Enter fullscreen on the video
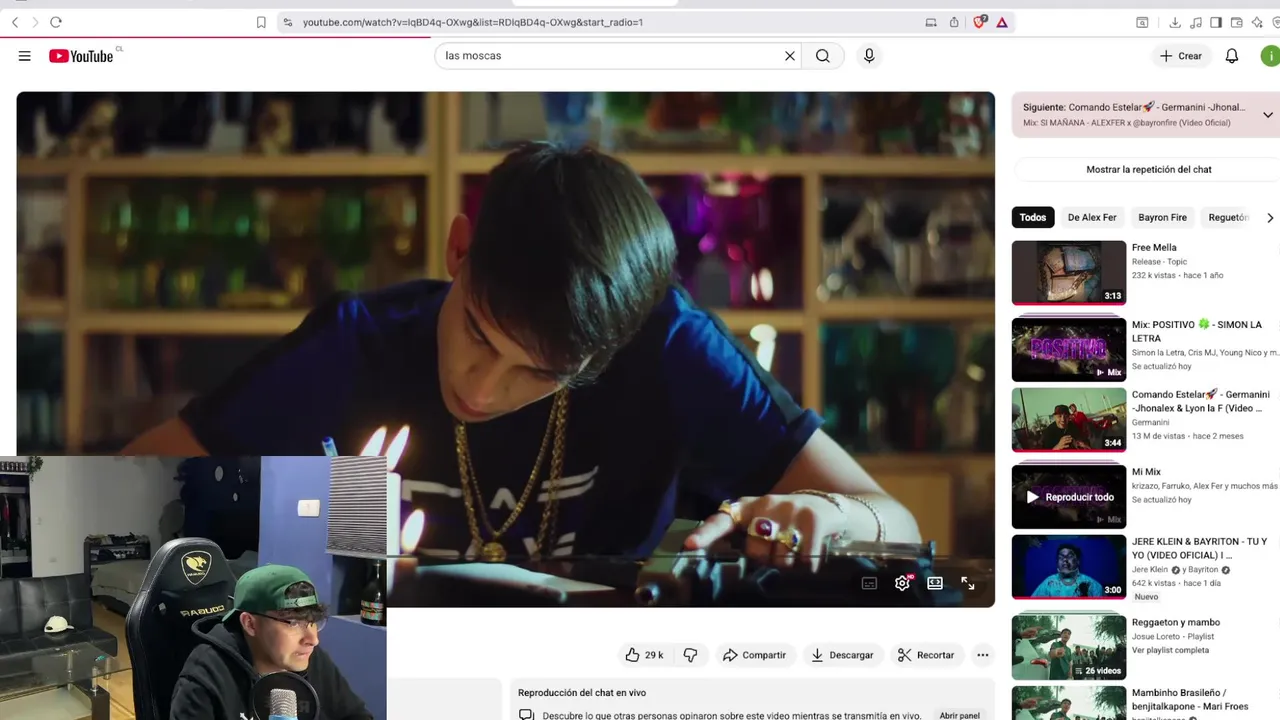The height and width of the screenshot is (720, 1280). [x=968, y=583]
